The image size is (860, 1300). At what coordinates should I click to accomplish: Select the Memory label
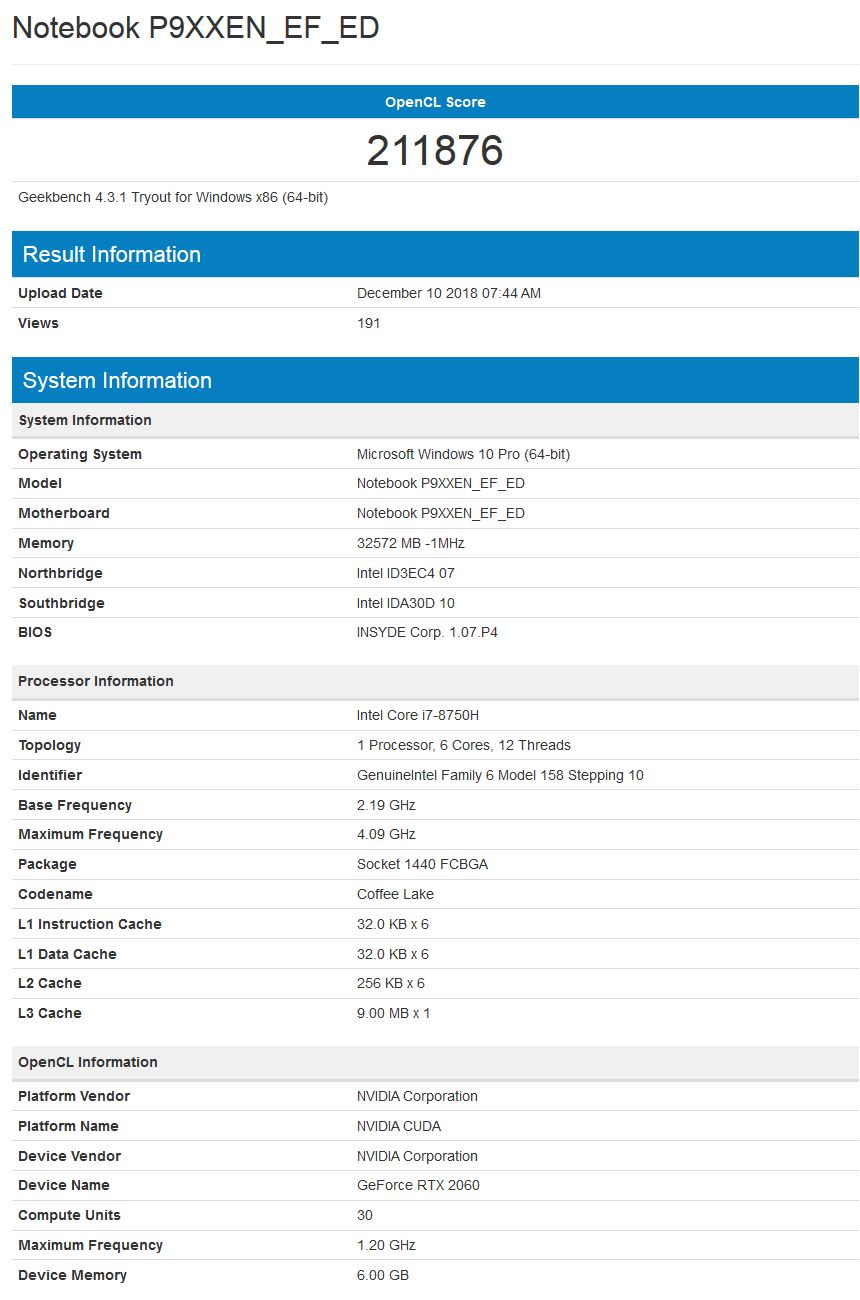click(46, 543)
